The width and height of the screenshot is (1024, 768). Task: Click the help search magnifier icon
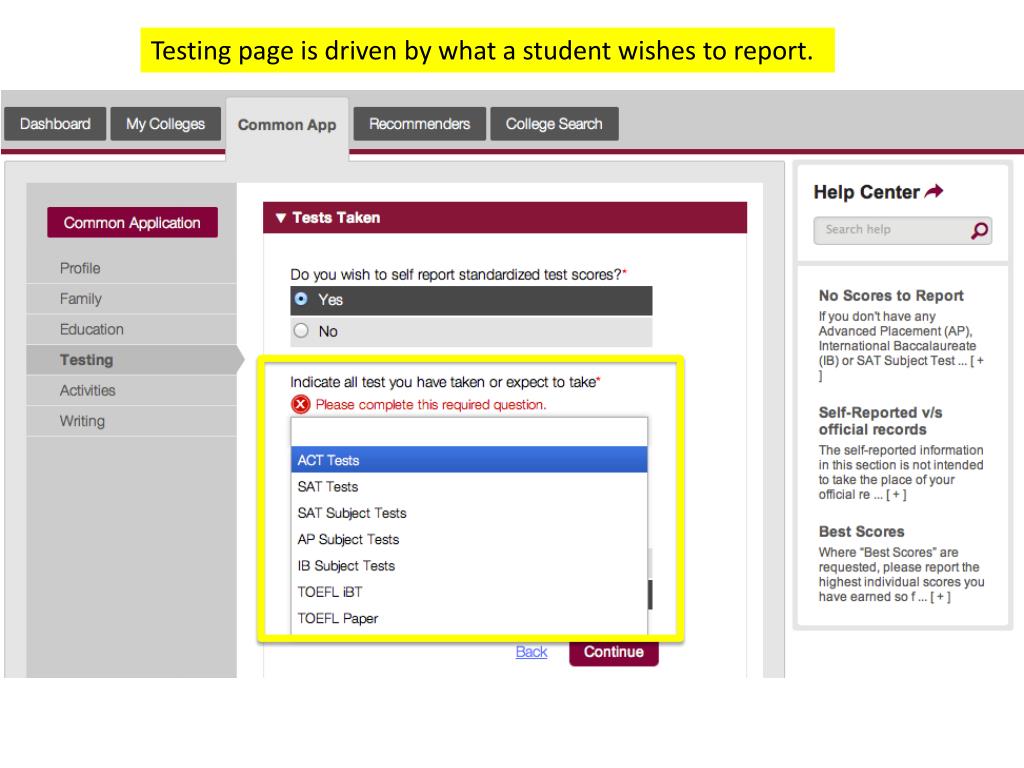coord(980,231)
